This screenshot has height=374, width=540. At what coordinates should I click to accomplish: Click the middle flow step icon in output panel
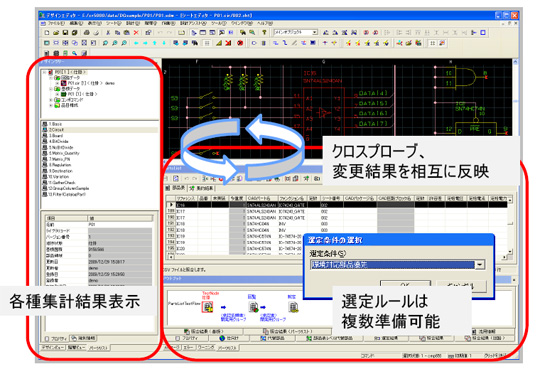click(253, 307)
